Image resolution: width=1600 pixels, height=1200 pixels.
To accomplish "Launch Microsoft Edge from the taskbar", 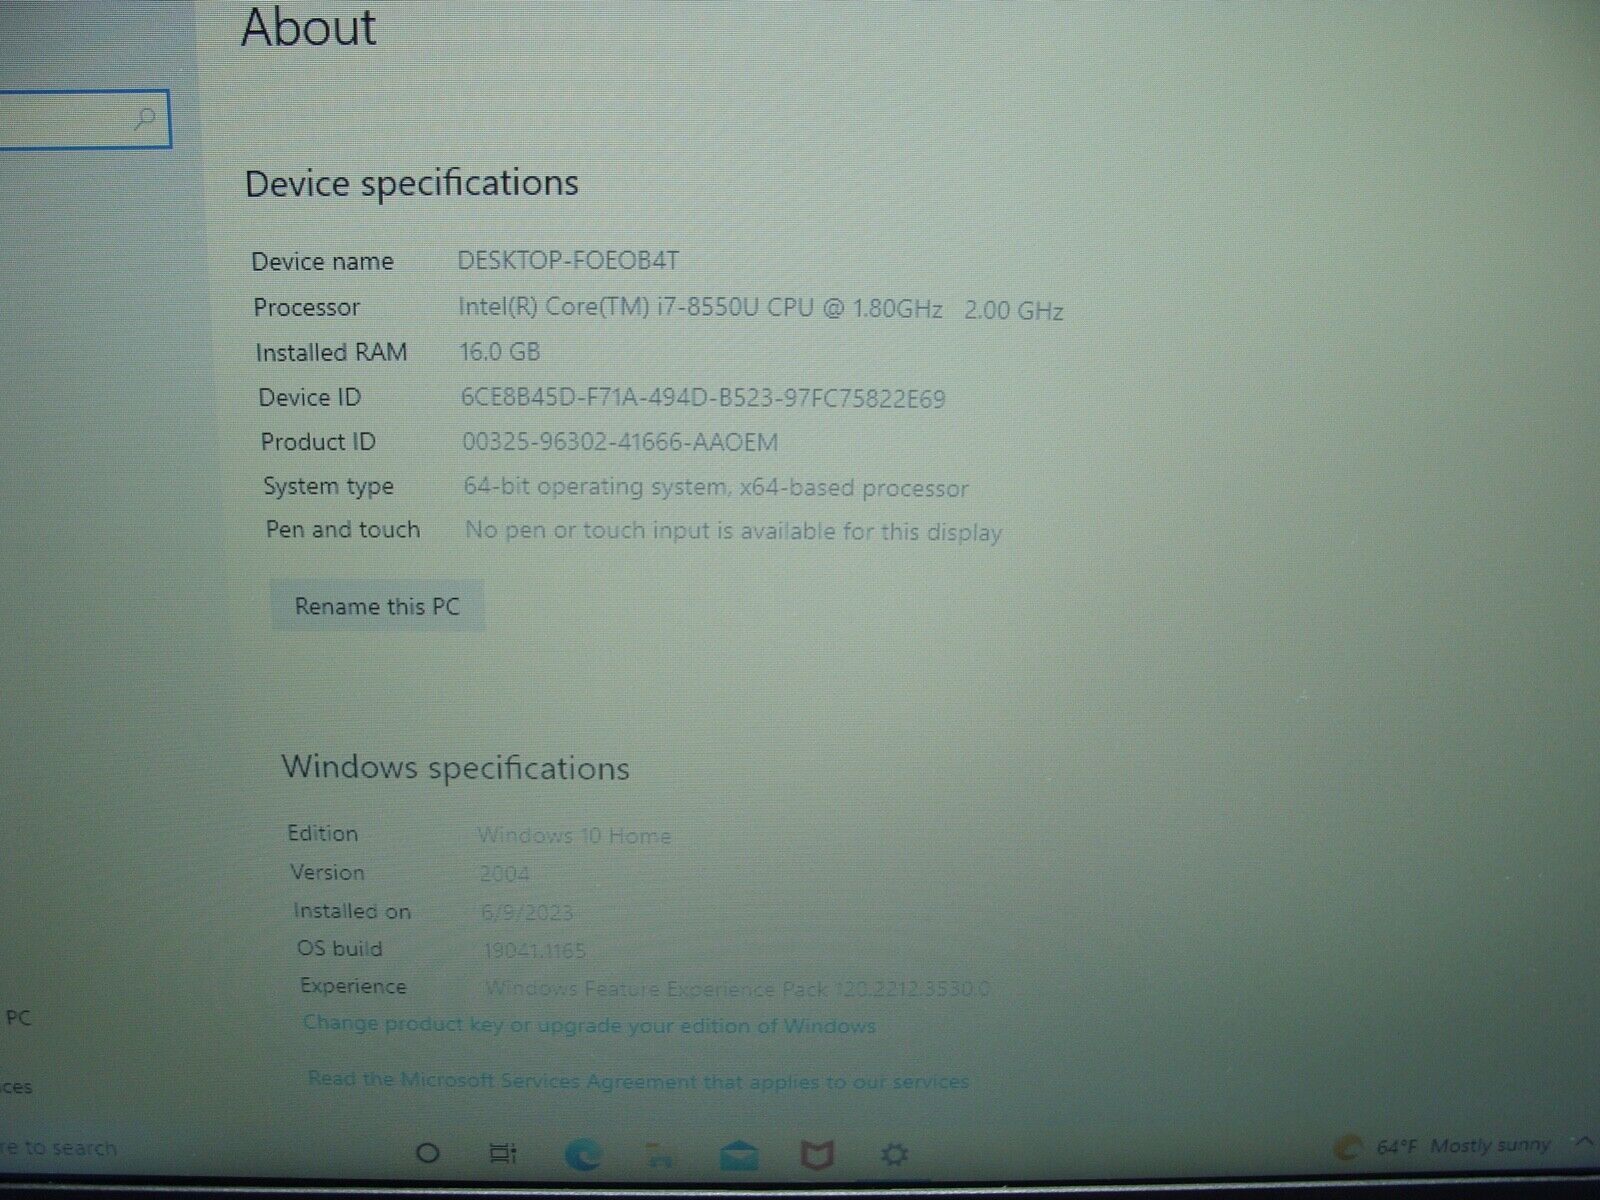I will click(x=582, y=1155).
